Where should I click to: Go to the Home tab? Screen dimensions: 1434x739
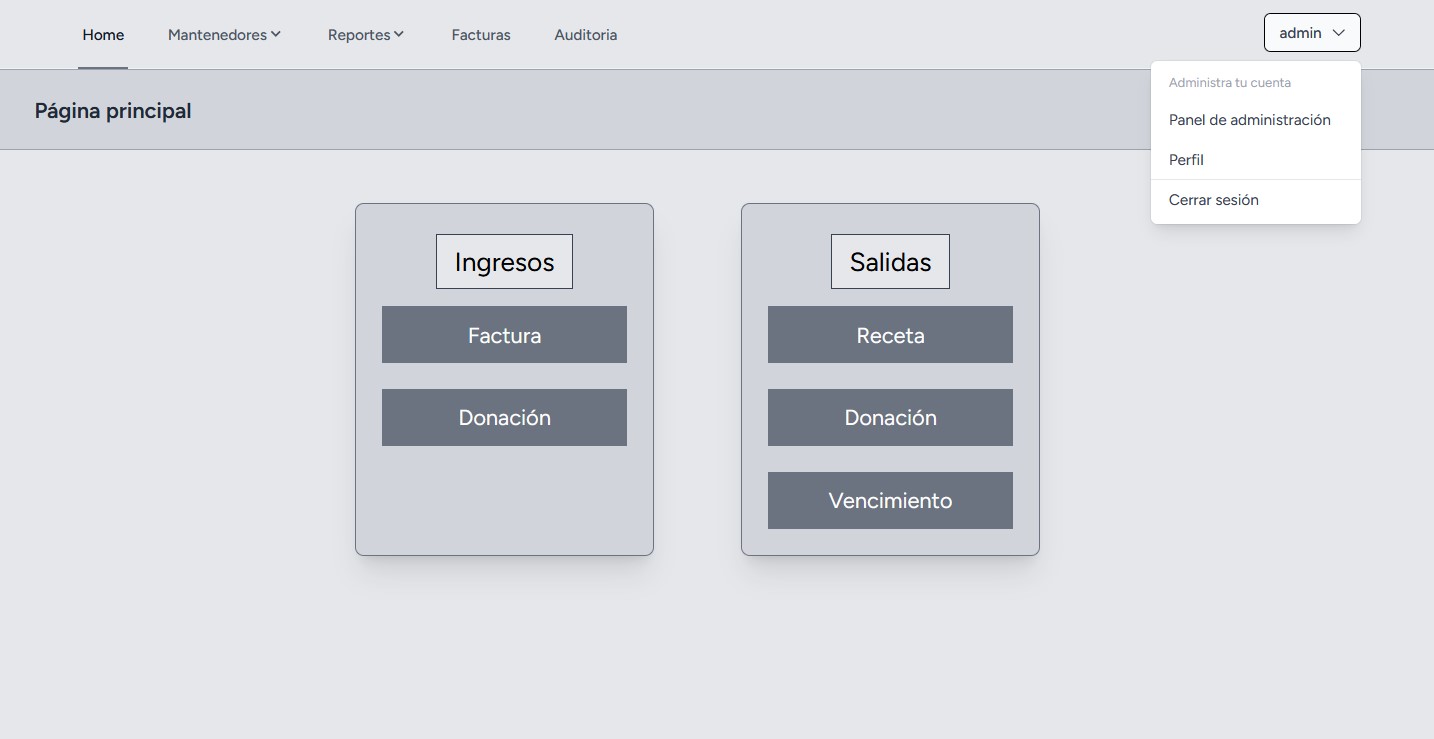[103, 35]
